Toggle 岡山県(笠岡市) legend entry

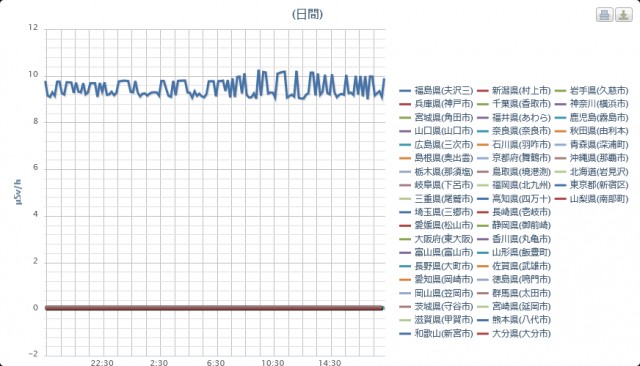coord(436,293)
